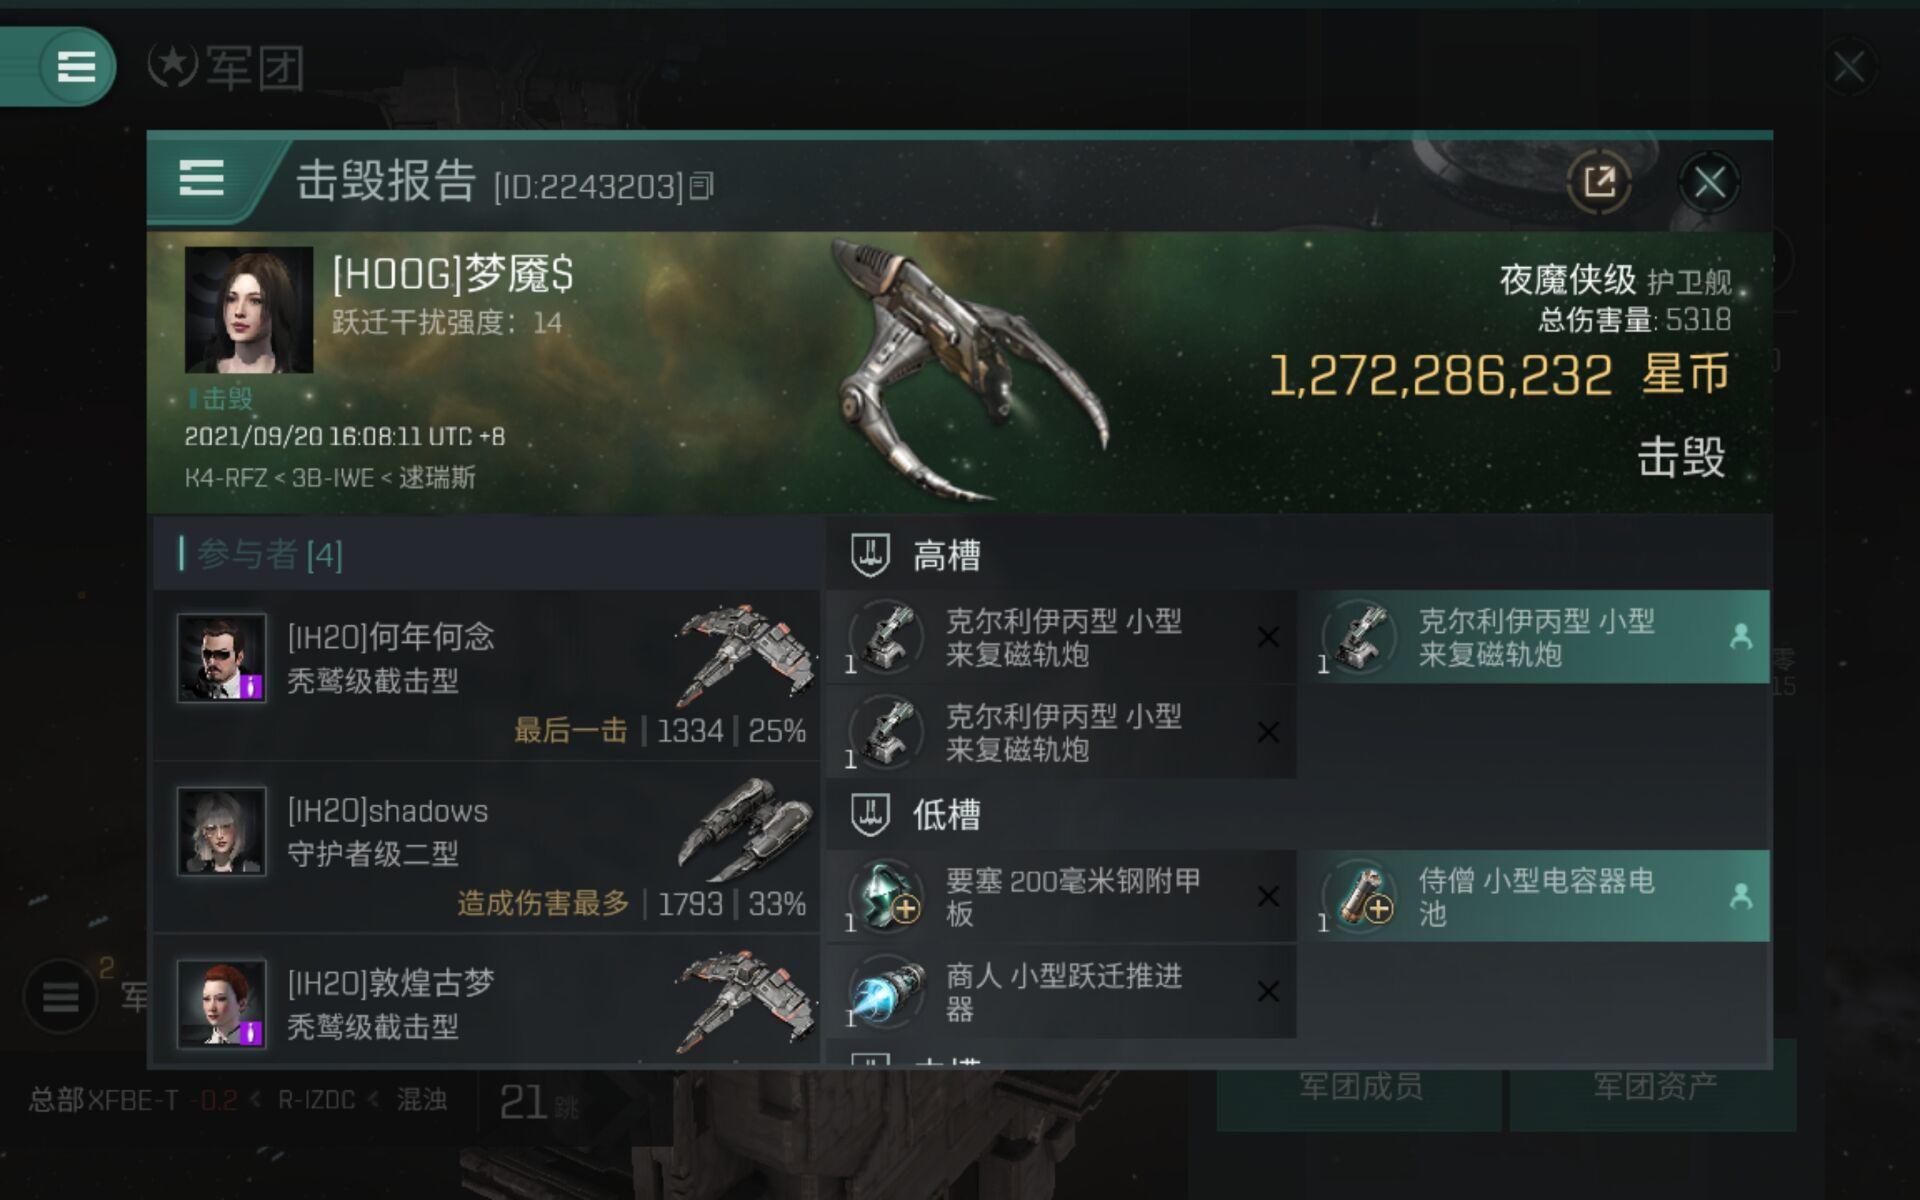Viewport: 1920px width, 1200px height.
Task: Click the victim 梦魇$ portrait
Action: 248,310
